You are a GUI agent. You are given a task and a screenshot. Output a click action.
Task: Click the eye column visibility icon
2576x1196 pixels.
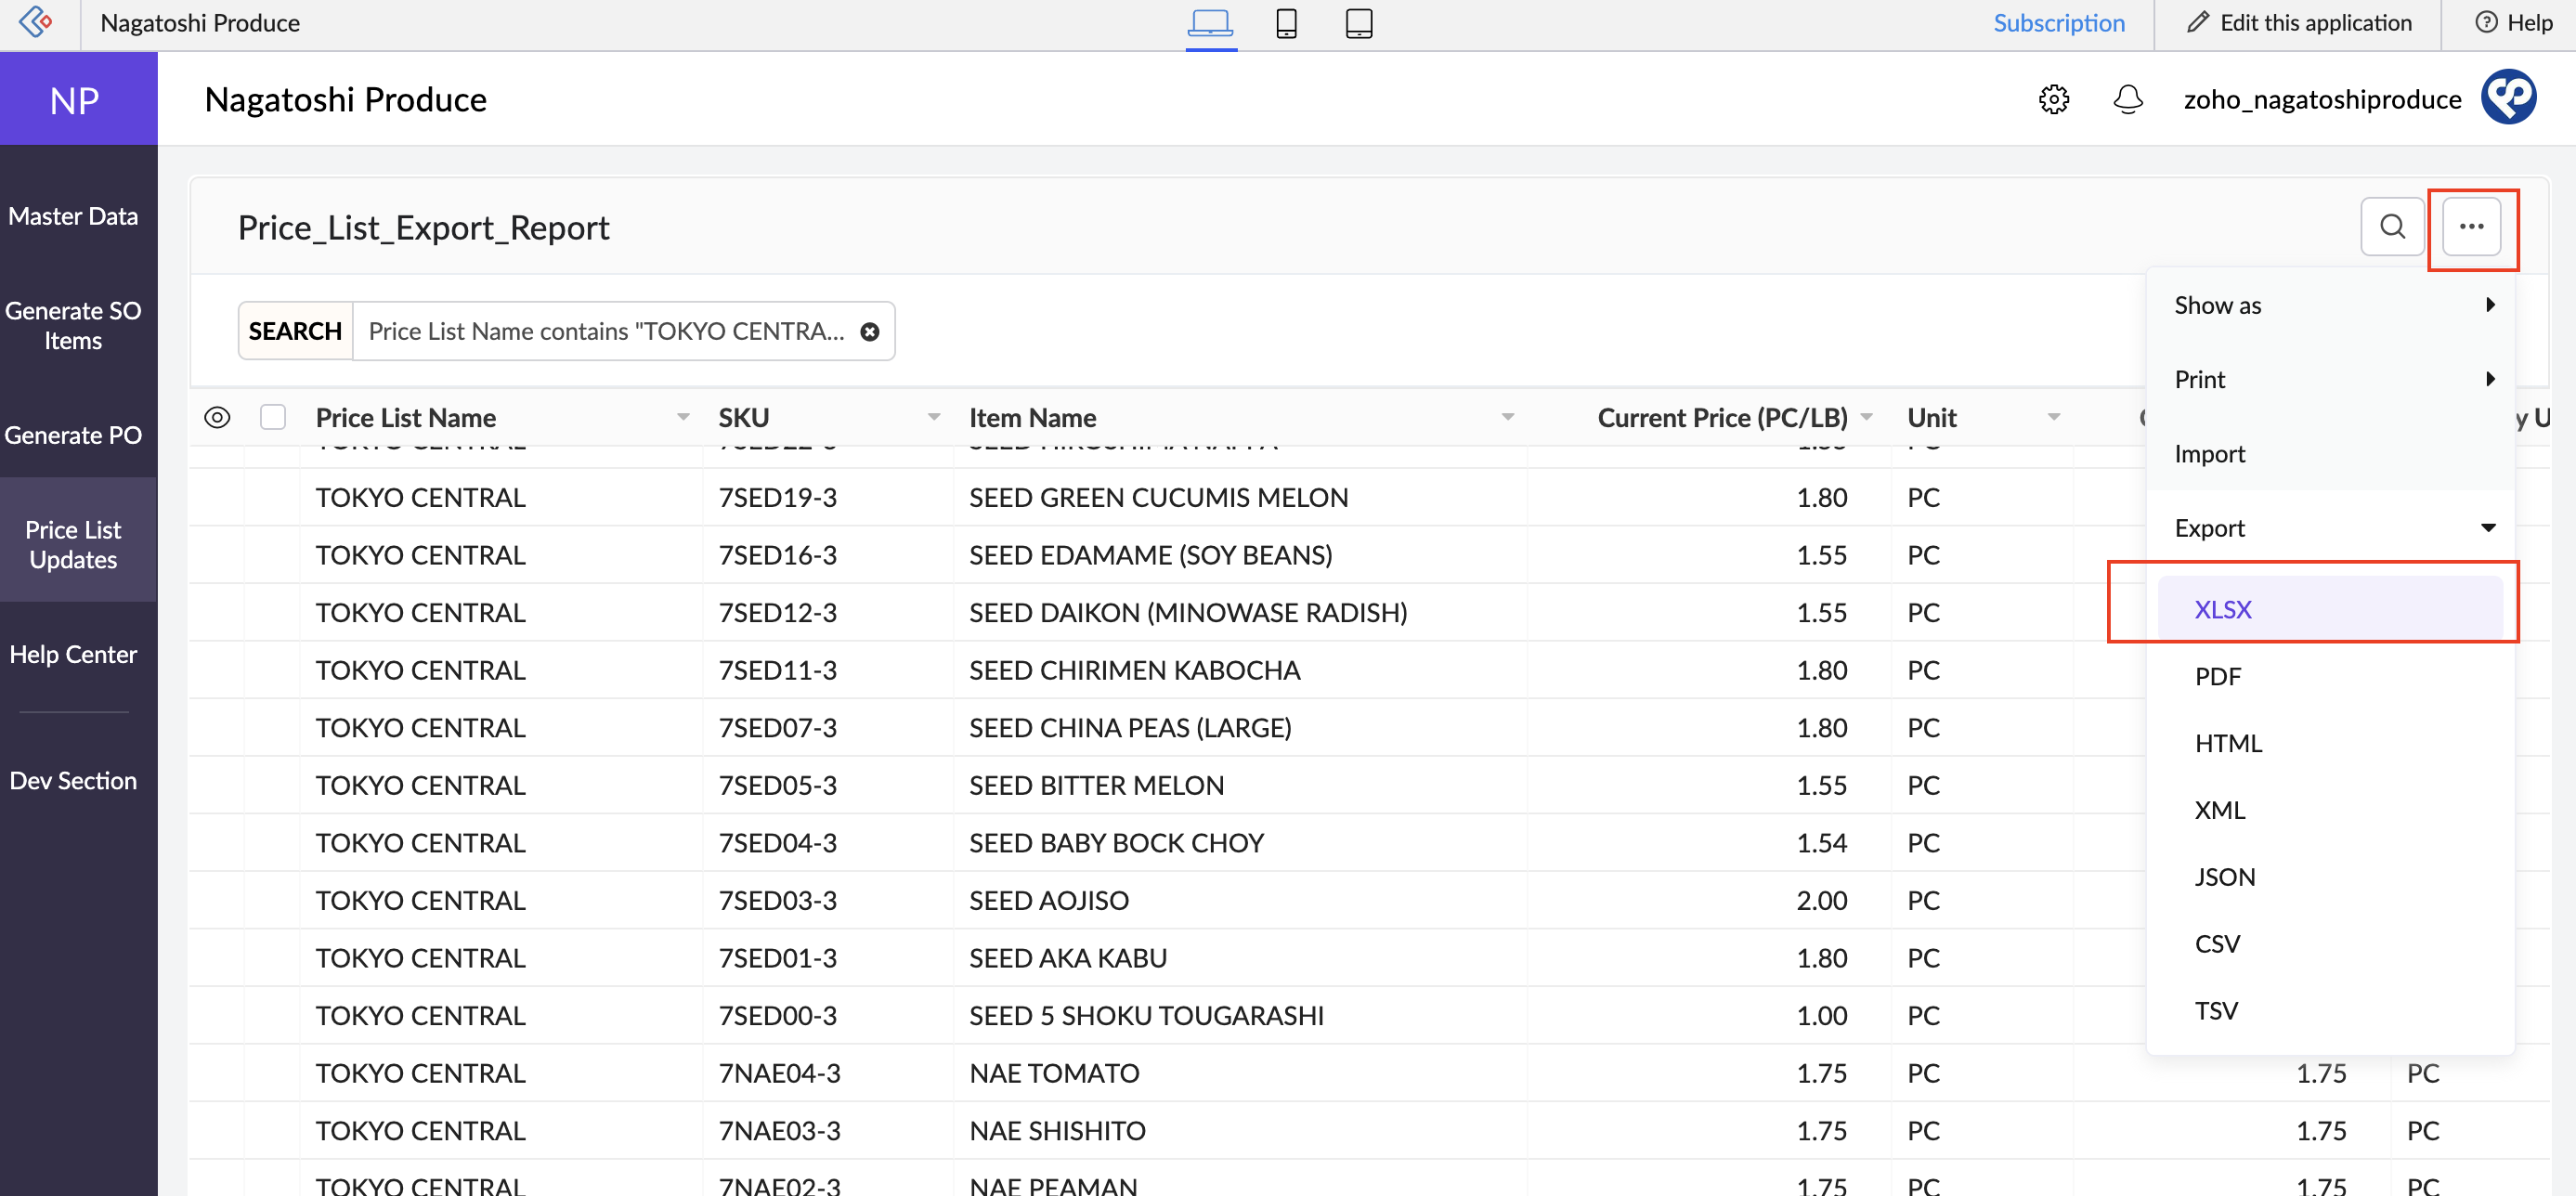click(x=217, y=417)
